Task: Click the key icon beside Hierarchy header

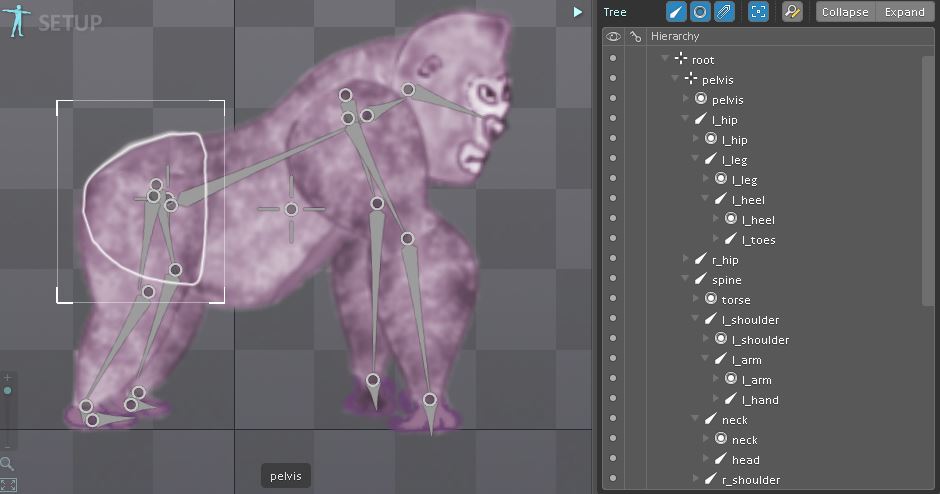Action: pyautogui.click(x=635, y=37)
